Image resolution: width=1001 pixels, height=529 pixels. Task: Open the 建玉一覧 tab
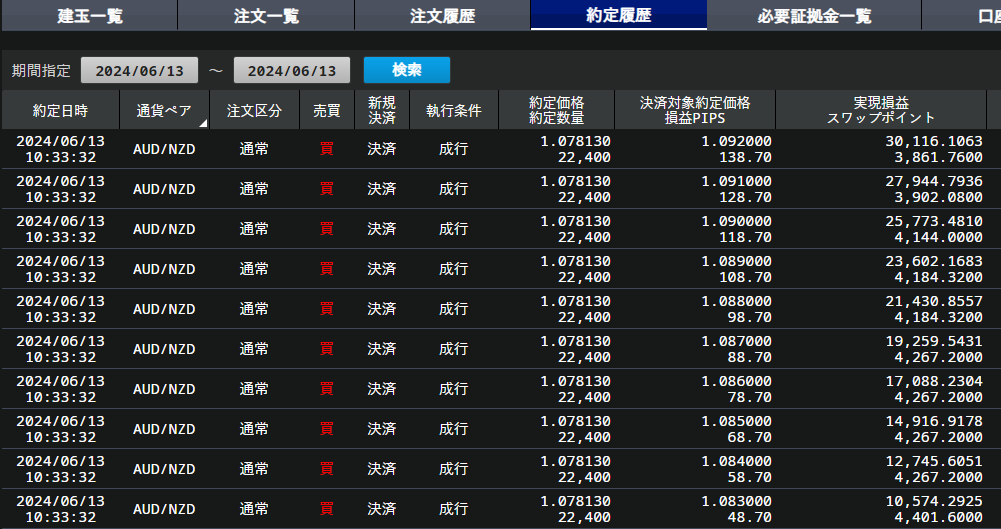[89, 15]
